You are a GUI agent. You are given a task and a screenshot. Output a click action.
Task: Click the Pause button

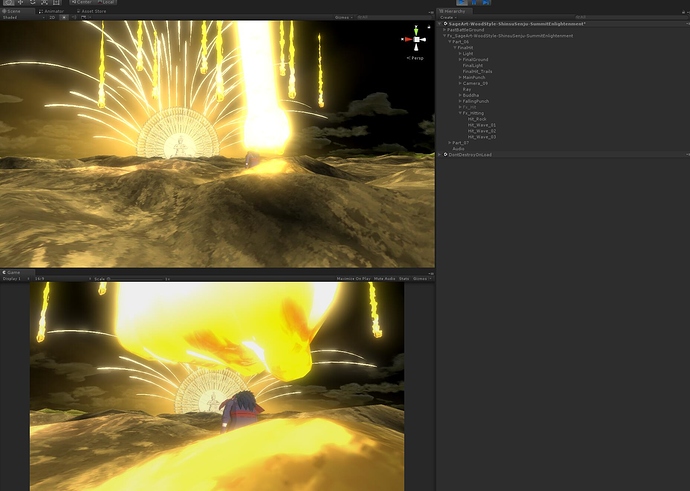pos(474,2)
